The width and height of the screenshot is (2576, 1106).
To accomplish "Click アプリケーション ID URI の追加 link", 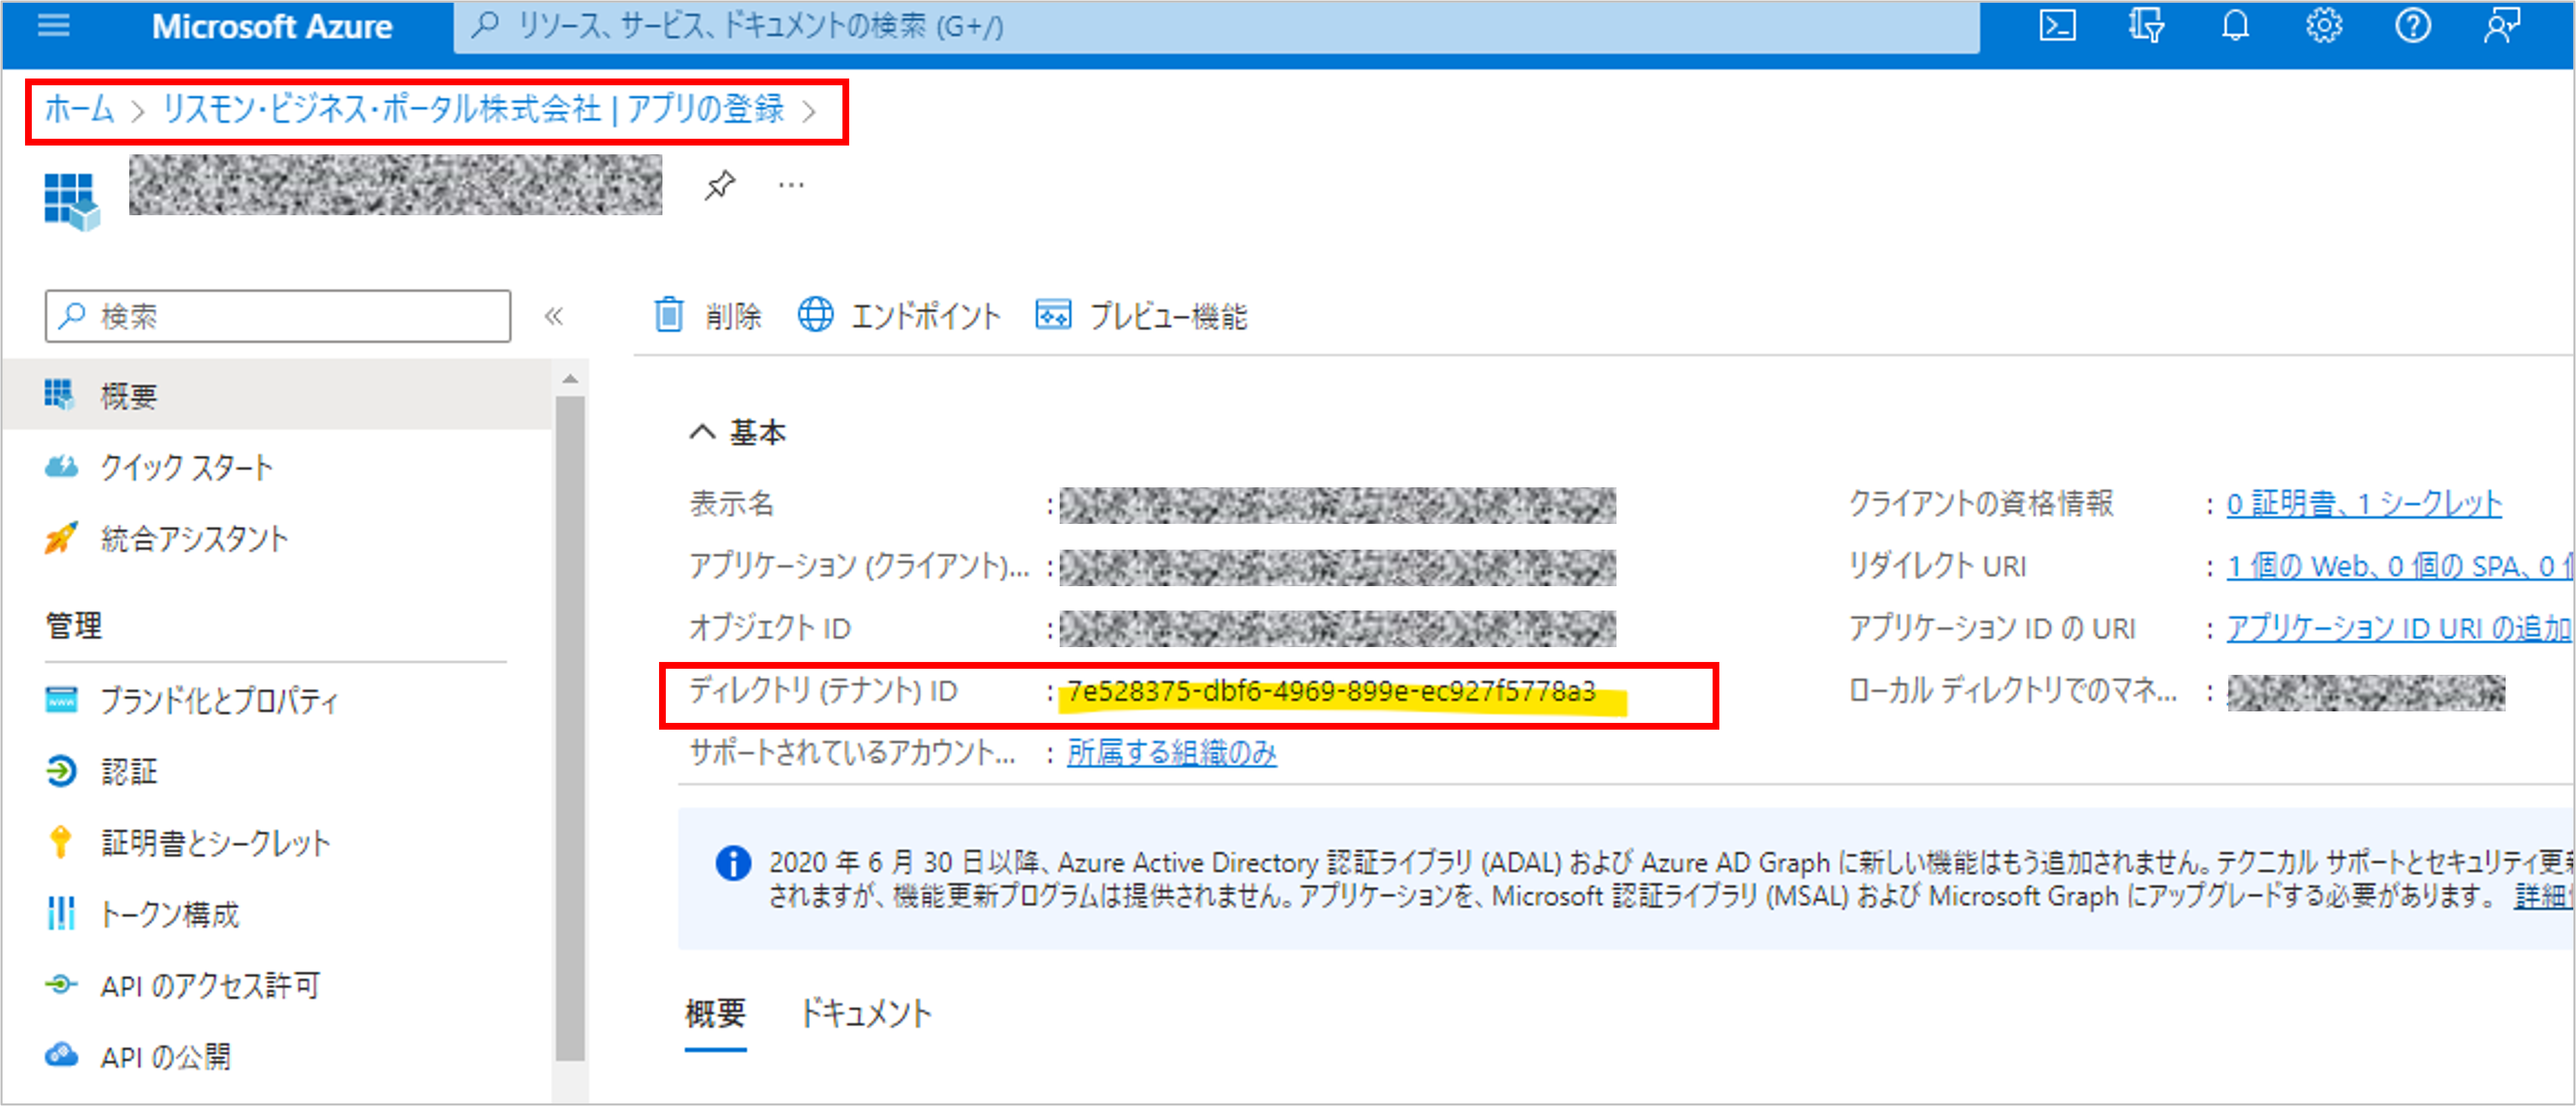I will point(2400,629).
